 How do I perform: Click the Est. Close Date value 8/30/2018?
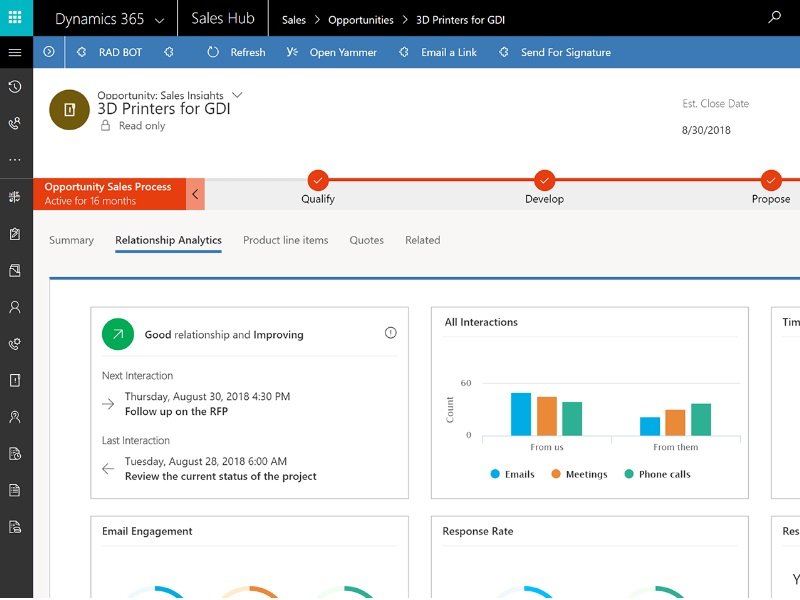click(706, 130)
